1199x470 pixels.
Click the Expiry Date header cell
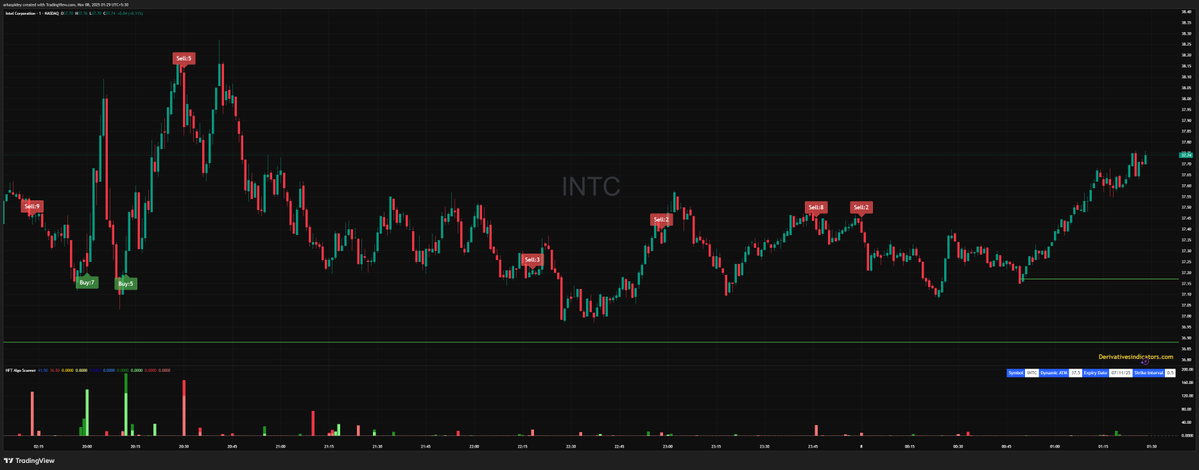[x=1096, y=373]
